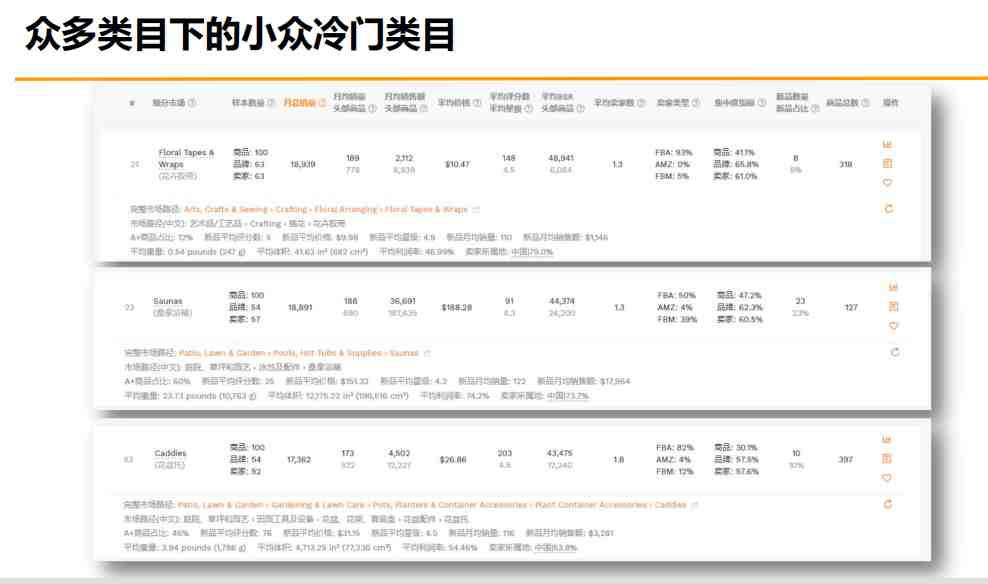
Task: Select the monthly sales value 18,939
Action: [x=302, y=164]
